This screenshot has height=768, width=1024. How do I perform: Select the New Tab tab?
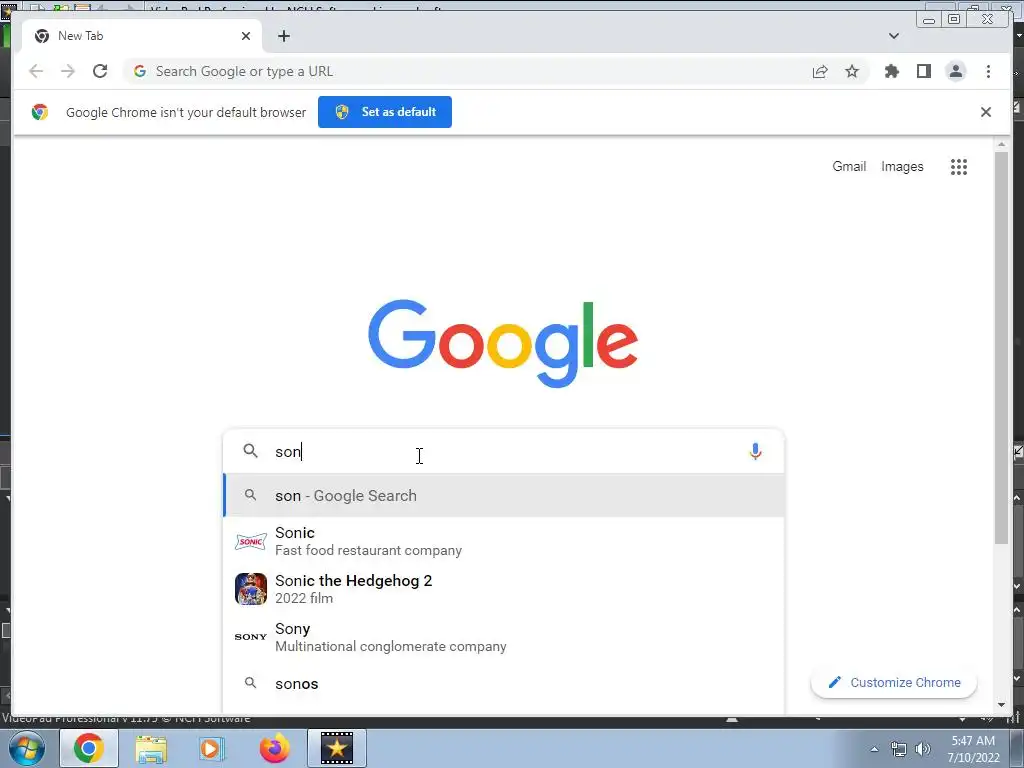[x=142, y=36]
